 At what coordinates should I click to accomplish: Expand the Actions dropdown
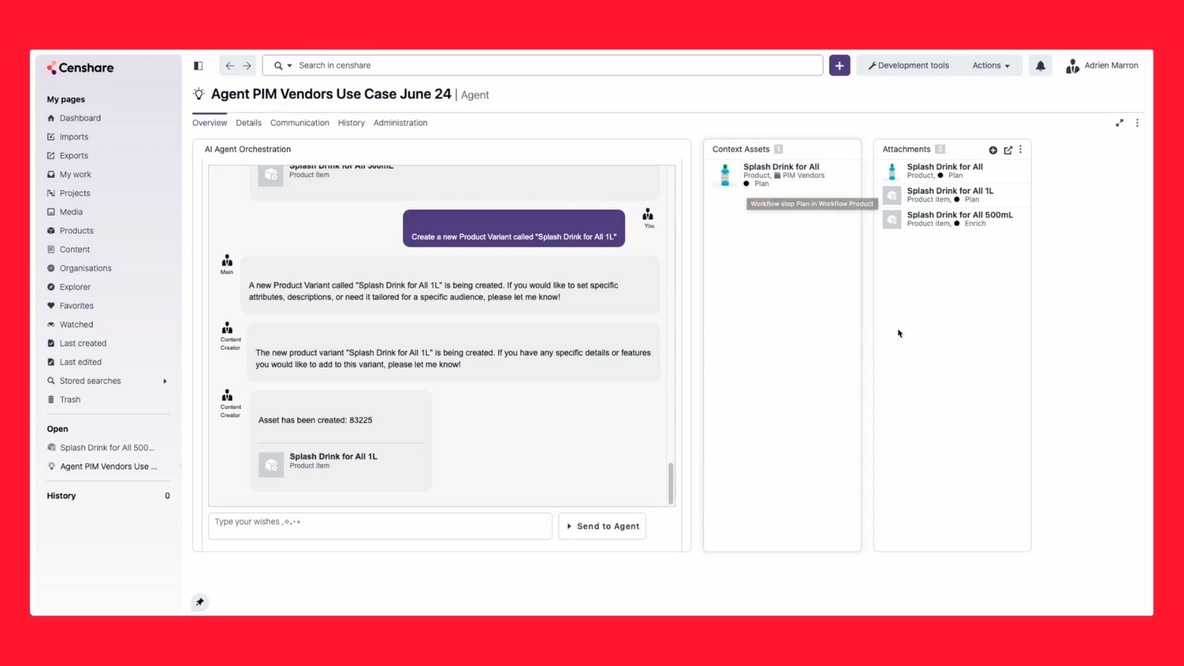990,66
